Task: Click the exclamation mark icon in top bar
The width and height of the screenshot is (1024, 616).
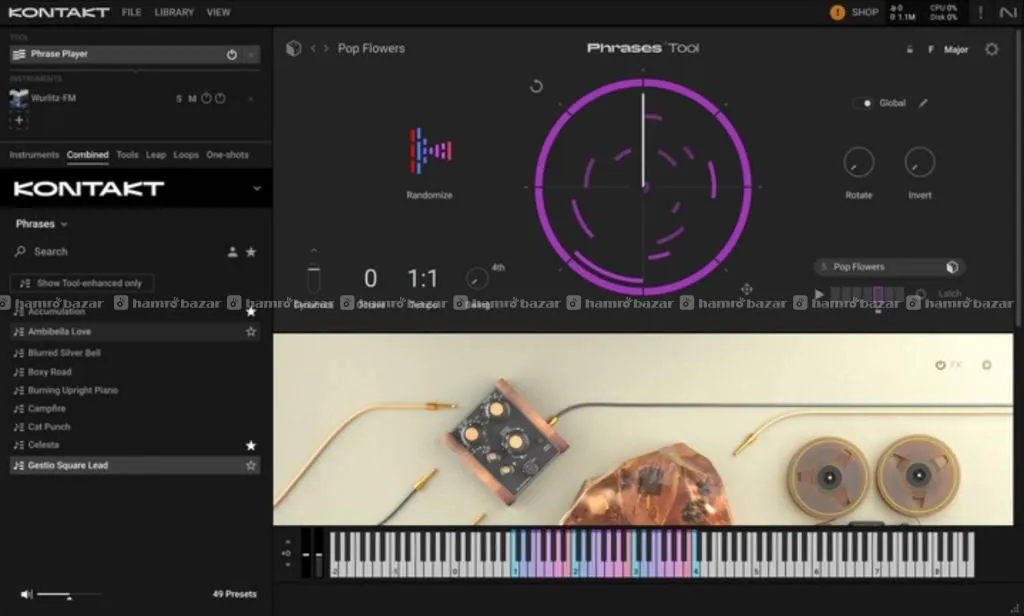Action: 980,12
